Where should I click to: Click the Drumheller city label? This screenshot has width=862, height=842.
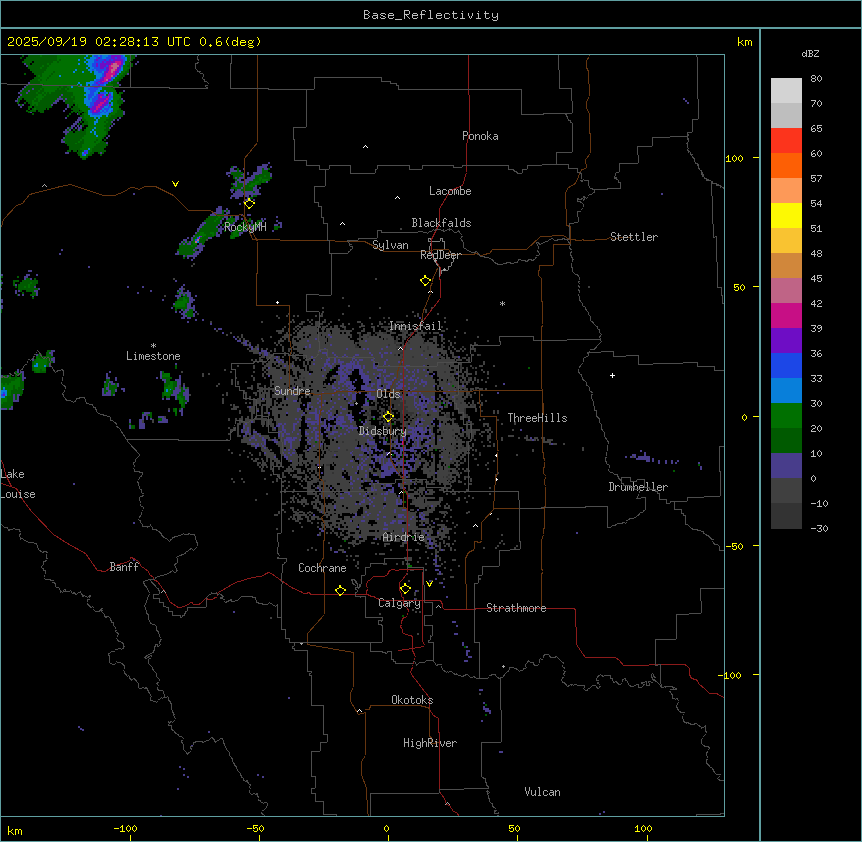[637, 487]
